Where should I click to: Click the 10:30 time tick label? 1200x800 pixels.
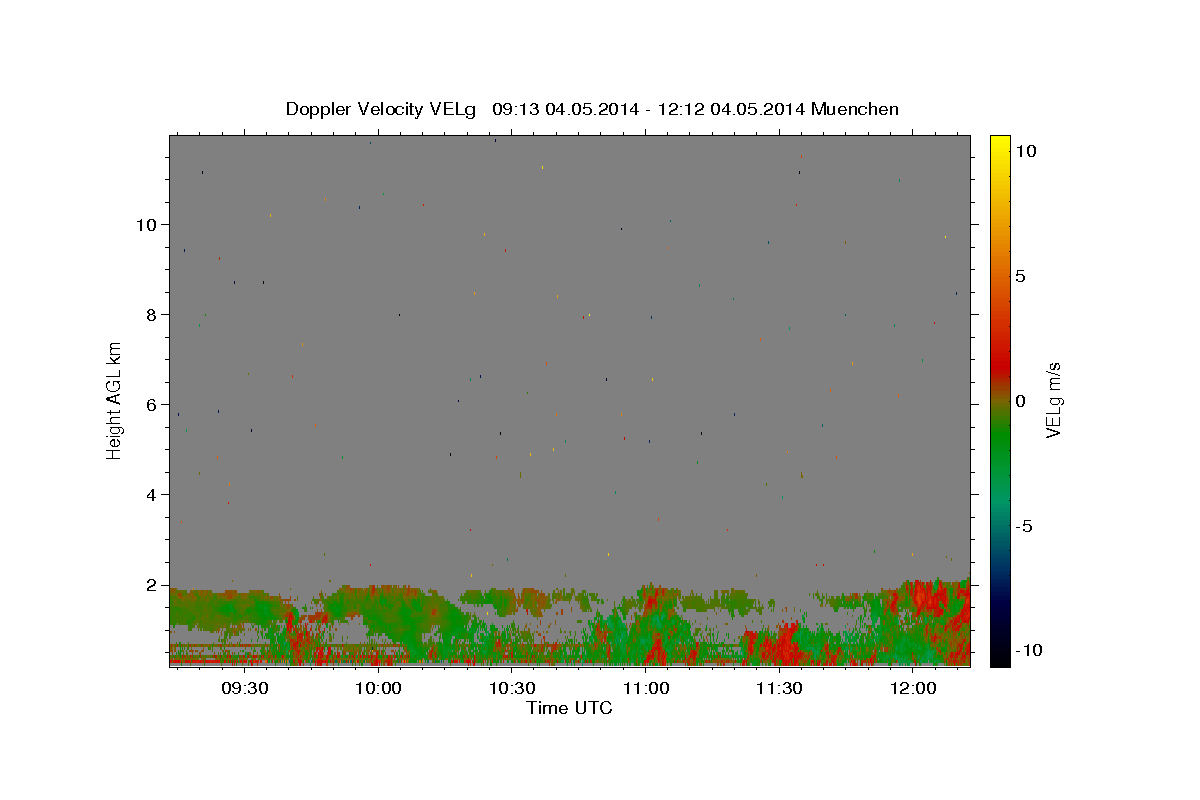[512, 689]
